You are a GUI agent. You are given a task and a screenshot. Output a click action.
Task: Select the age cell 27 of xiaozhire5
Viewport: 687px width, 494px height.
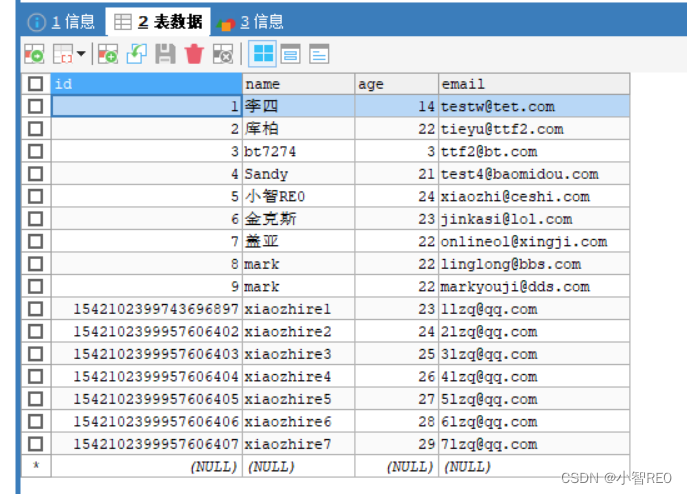coord(397,399)
